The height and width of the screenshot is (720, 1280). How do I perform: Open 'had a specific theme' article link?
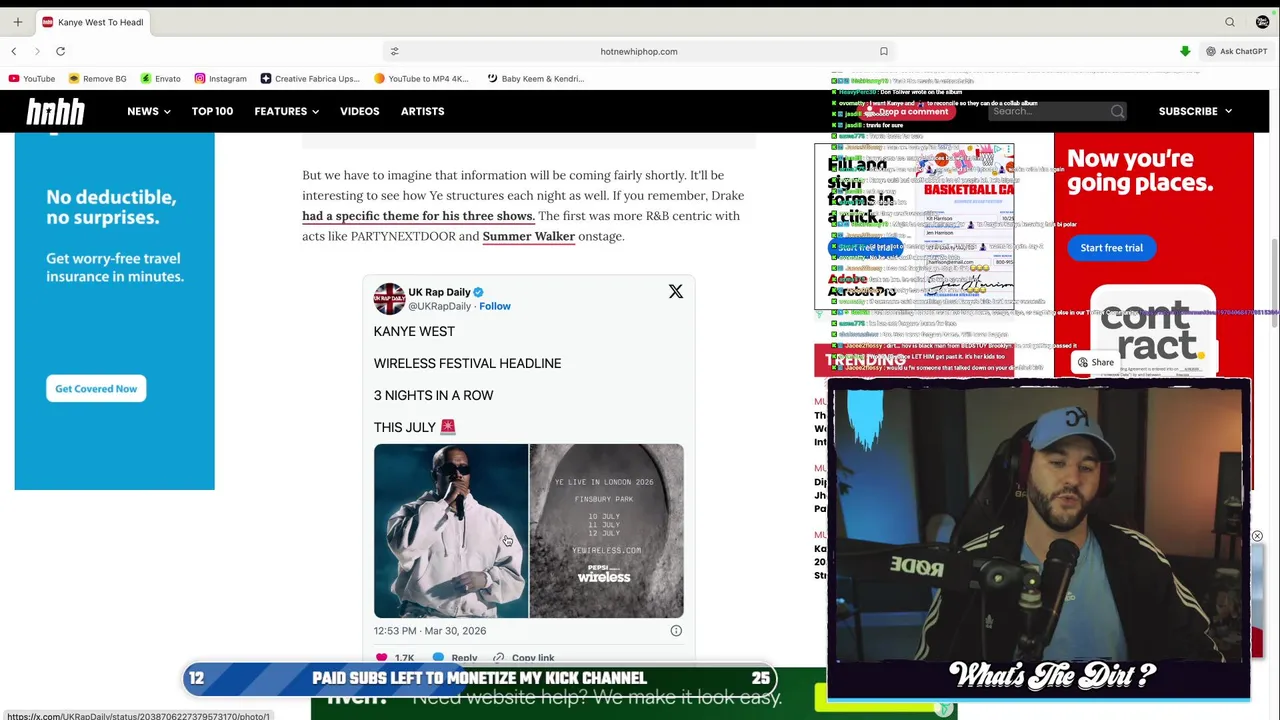point(417,216)
